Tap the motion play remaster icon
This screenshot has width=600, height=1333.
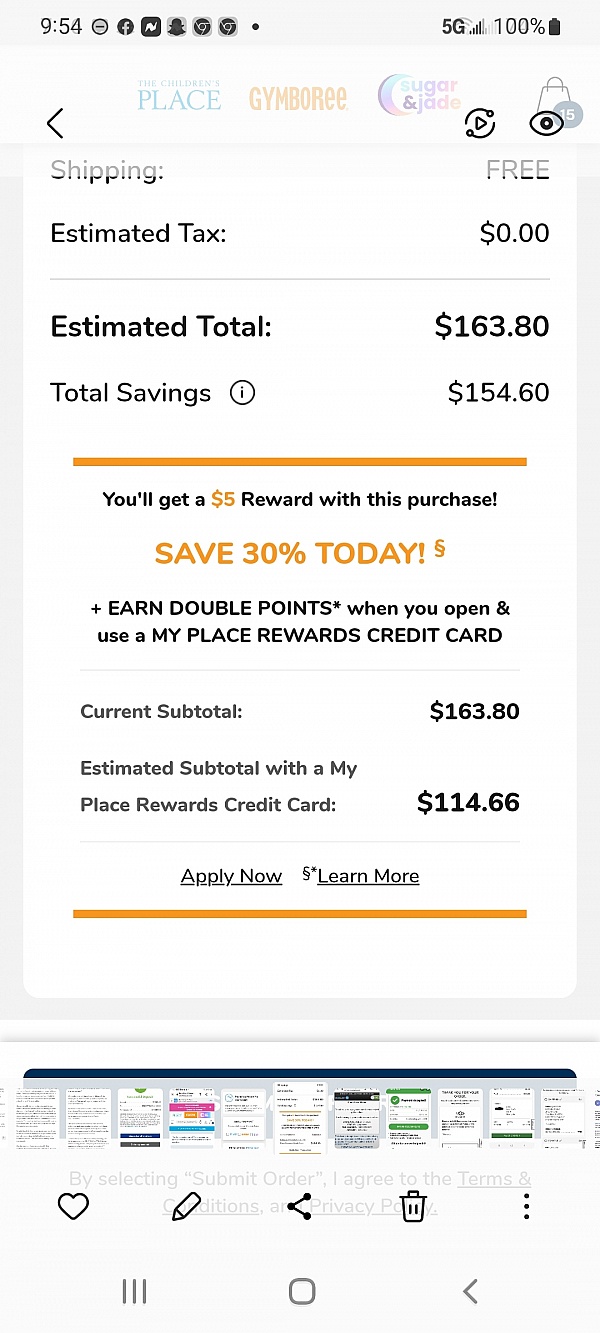(480, 123)
